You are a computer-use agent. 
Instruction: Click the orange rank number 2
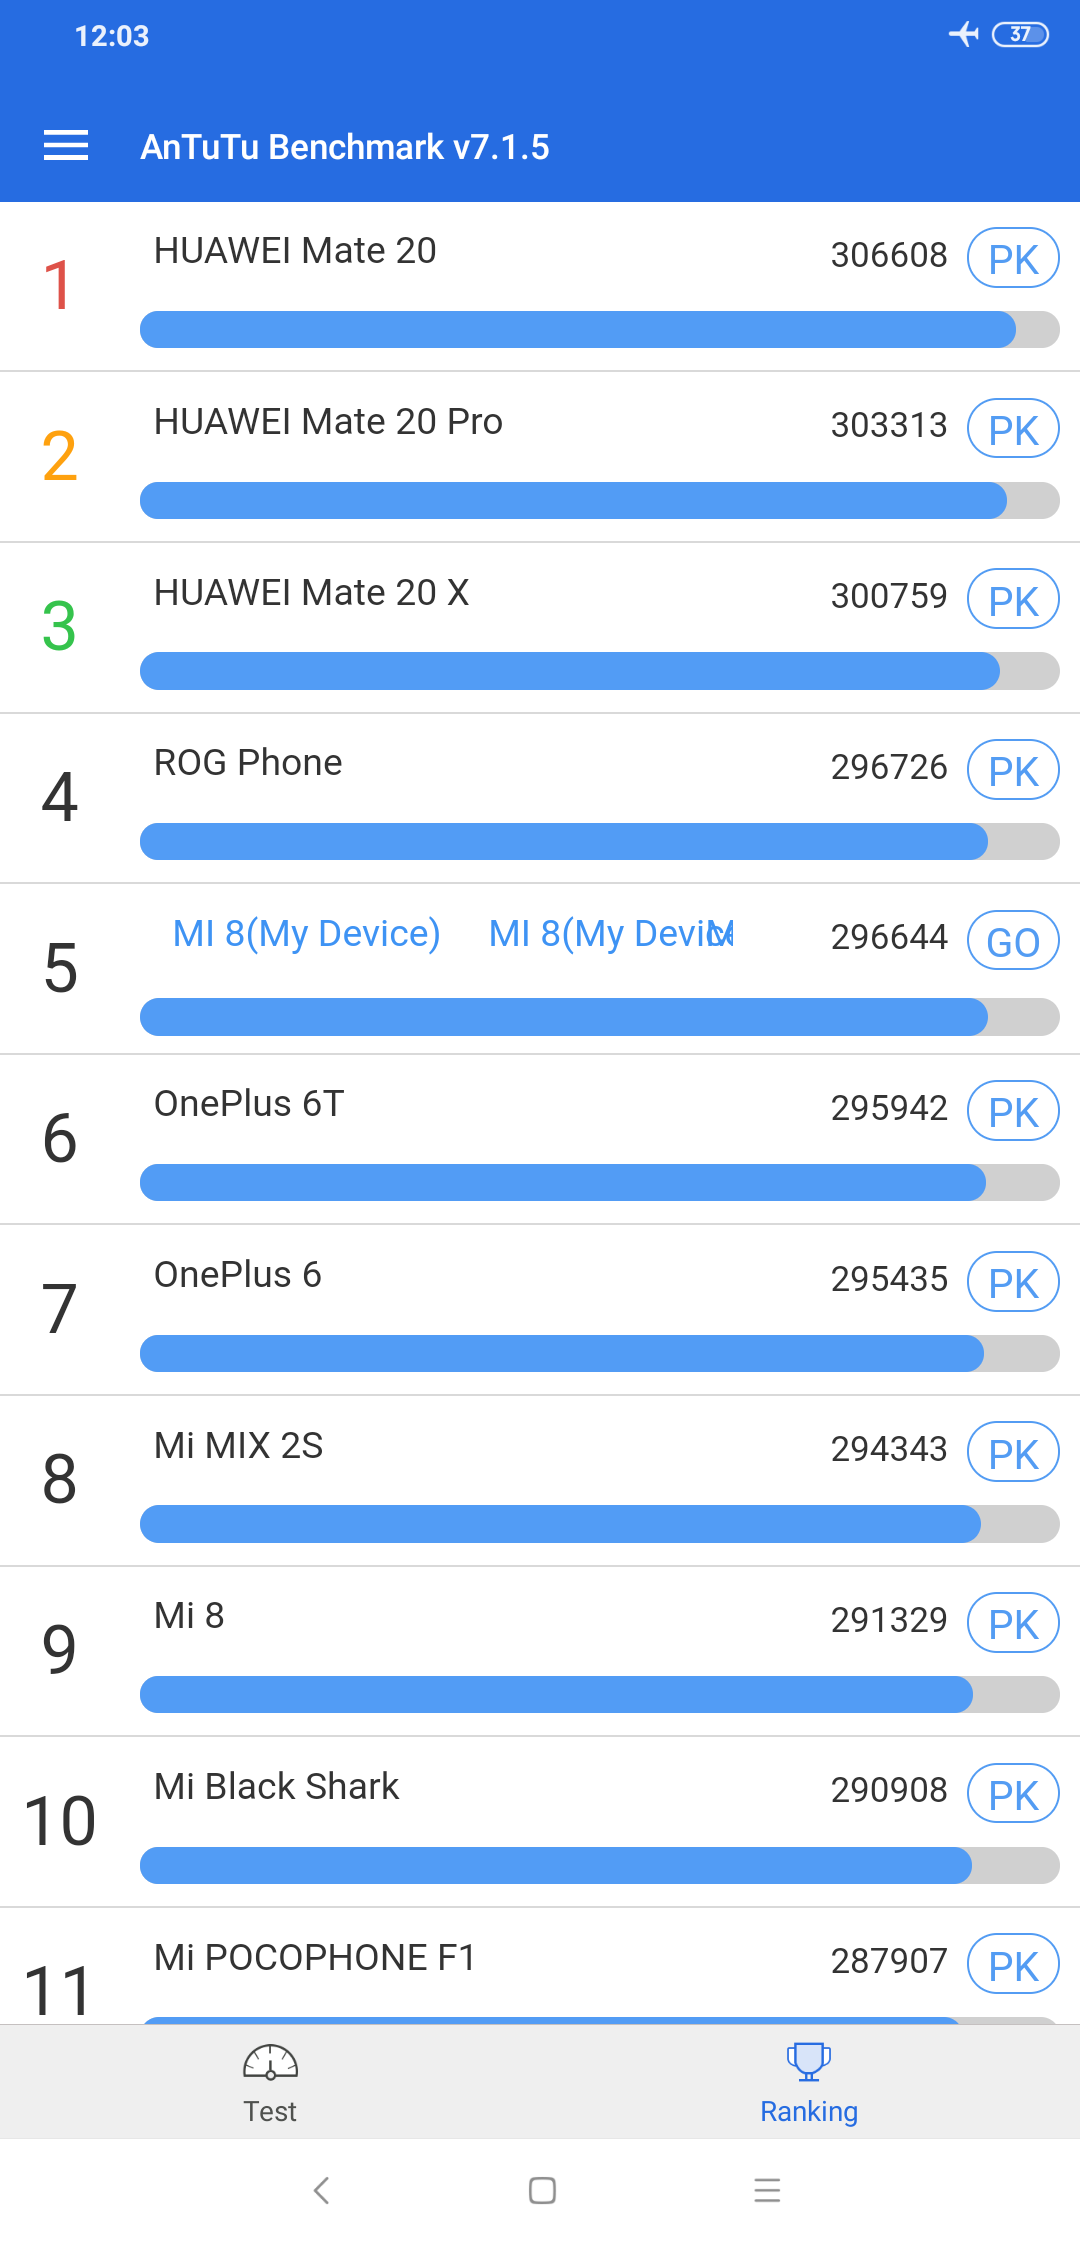point(60,456)
